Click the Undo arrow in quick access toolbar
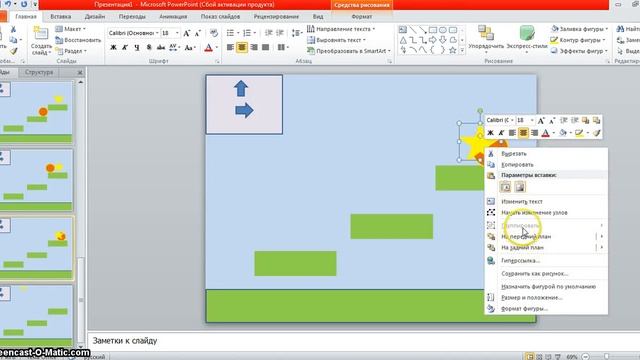This screenshot has height=360, width=640. pyautogui.click(x=8, y=4)
